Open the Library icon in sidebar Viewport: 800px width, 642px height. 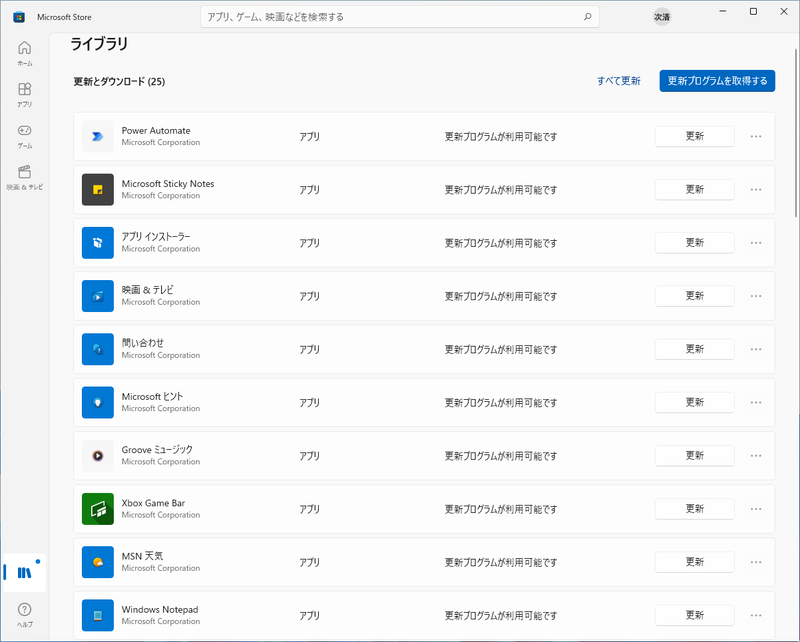pos(24,573)
